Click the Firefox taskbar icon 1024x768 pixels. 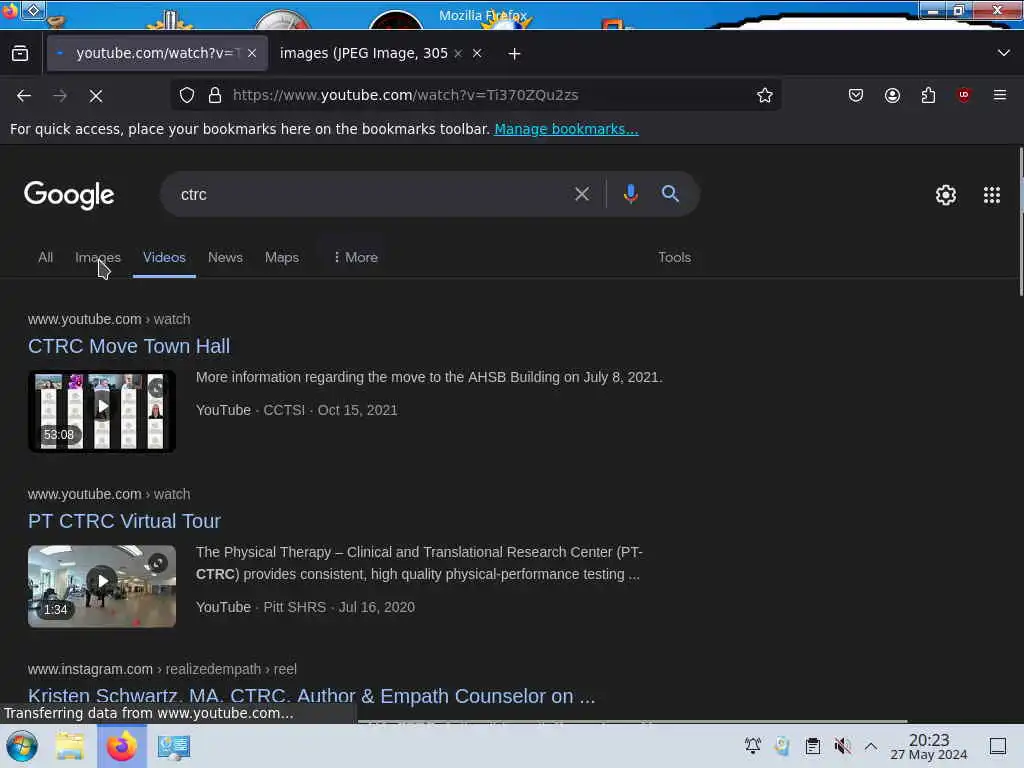point(122,746)
